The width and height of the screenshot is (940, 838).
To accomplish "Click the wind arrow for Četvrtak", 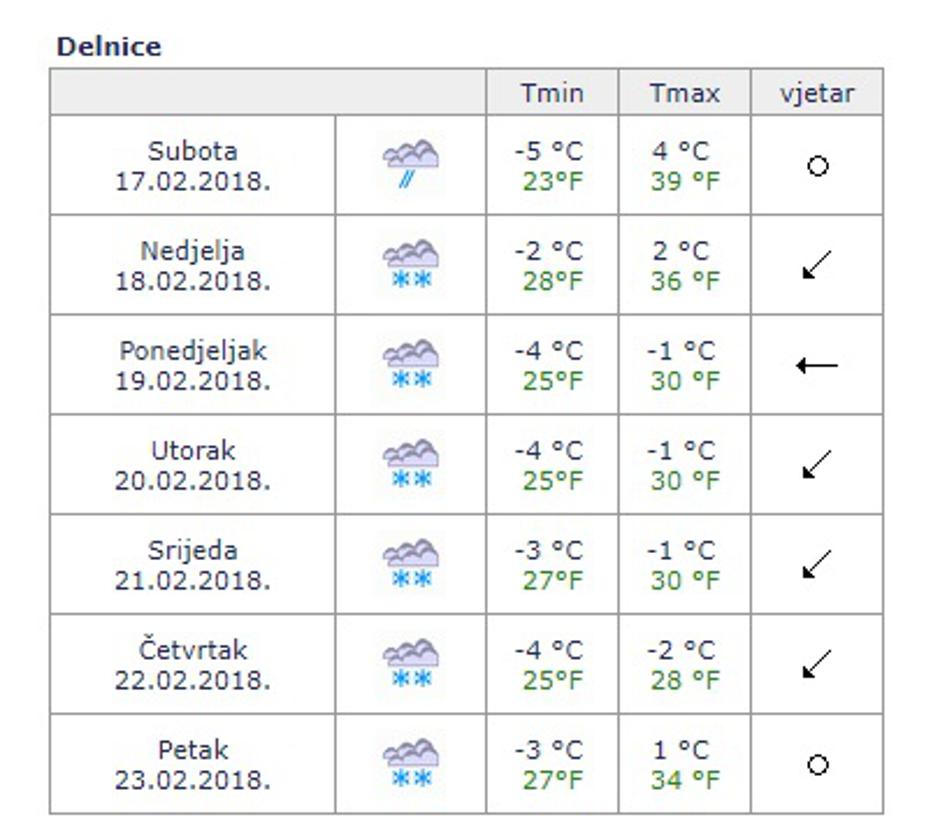I will pos(817,665).
